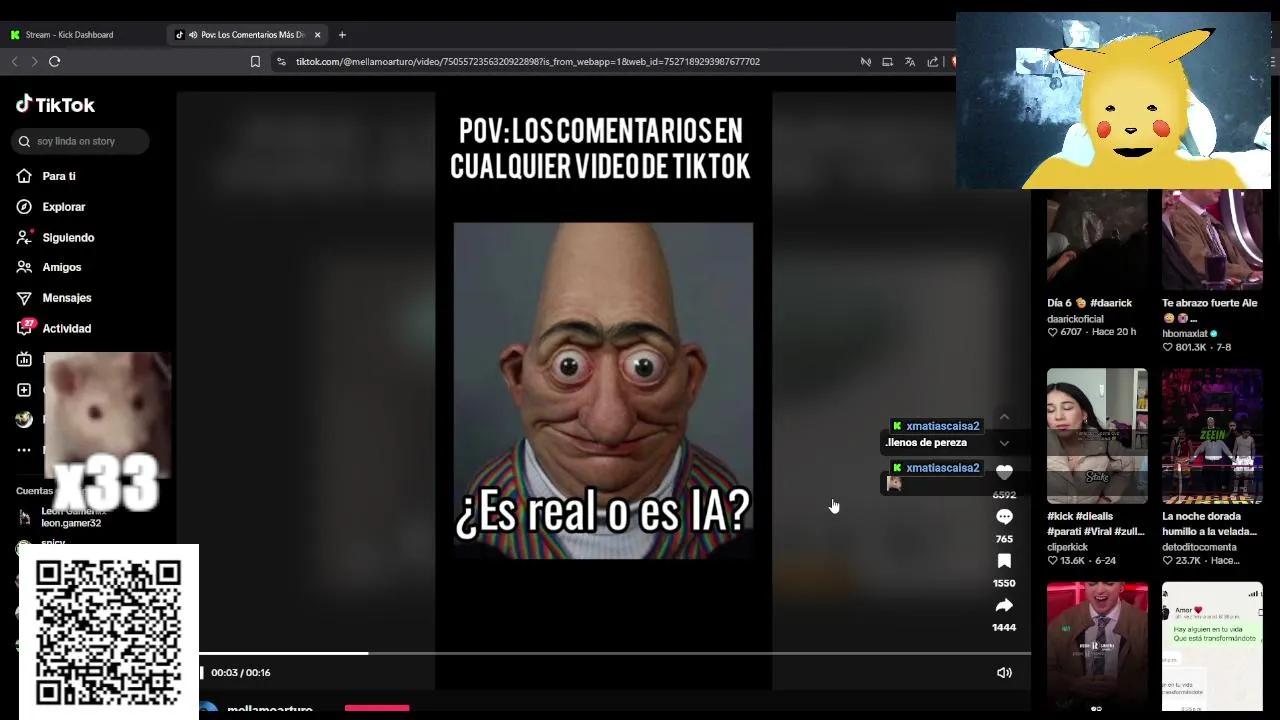Open 'La noche dorada humillo' video thumbnail

(1212, 436)
